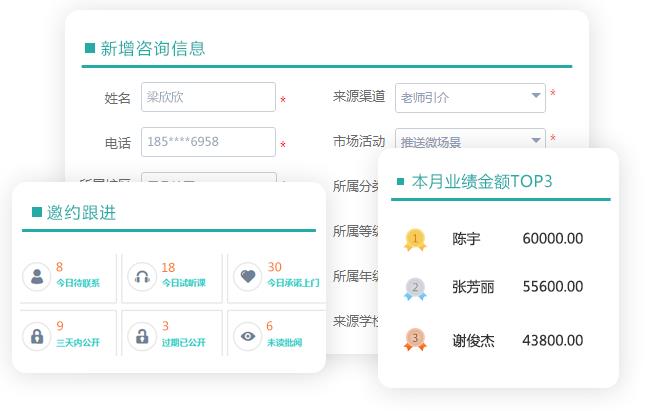Click the gold medal icon beside 陈宇
Viewport: 651px width, 411px height.
[415, 240]
